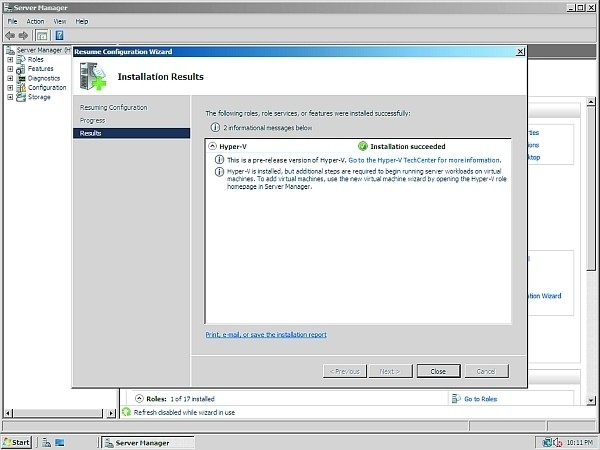This screenshot has height=450, width=600.
Task: Click the disabled Cancel button
Action: tap(486, 371)
